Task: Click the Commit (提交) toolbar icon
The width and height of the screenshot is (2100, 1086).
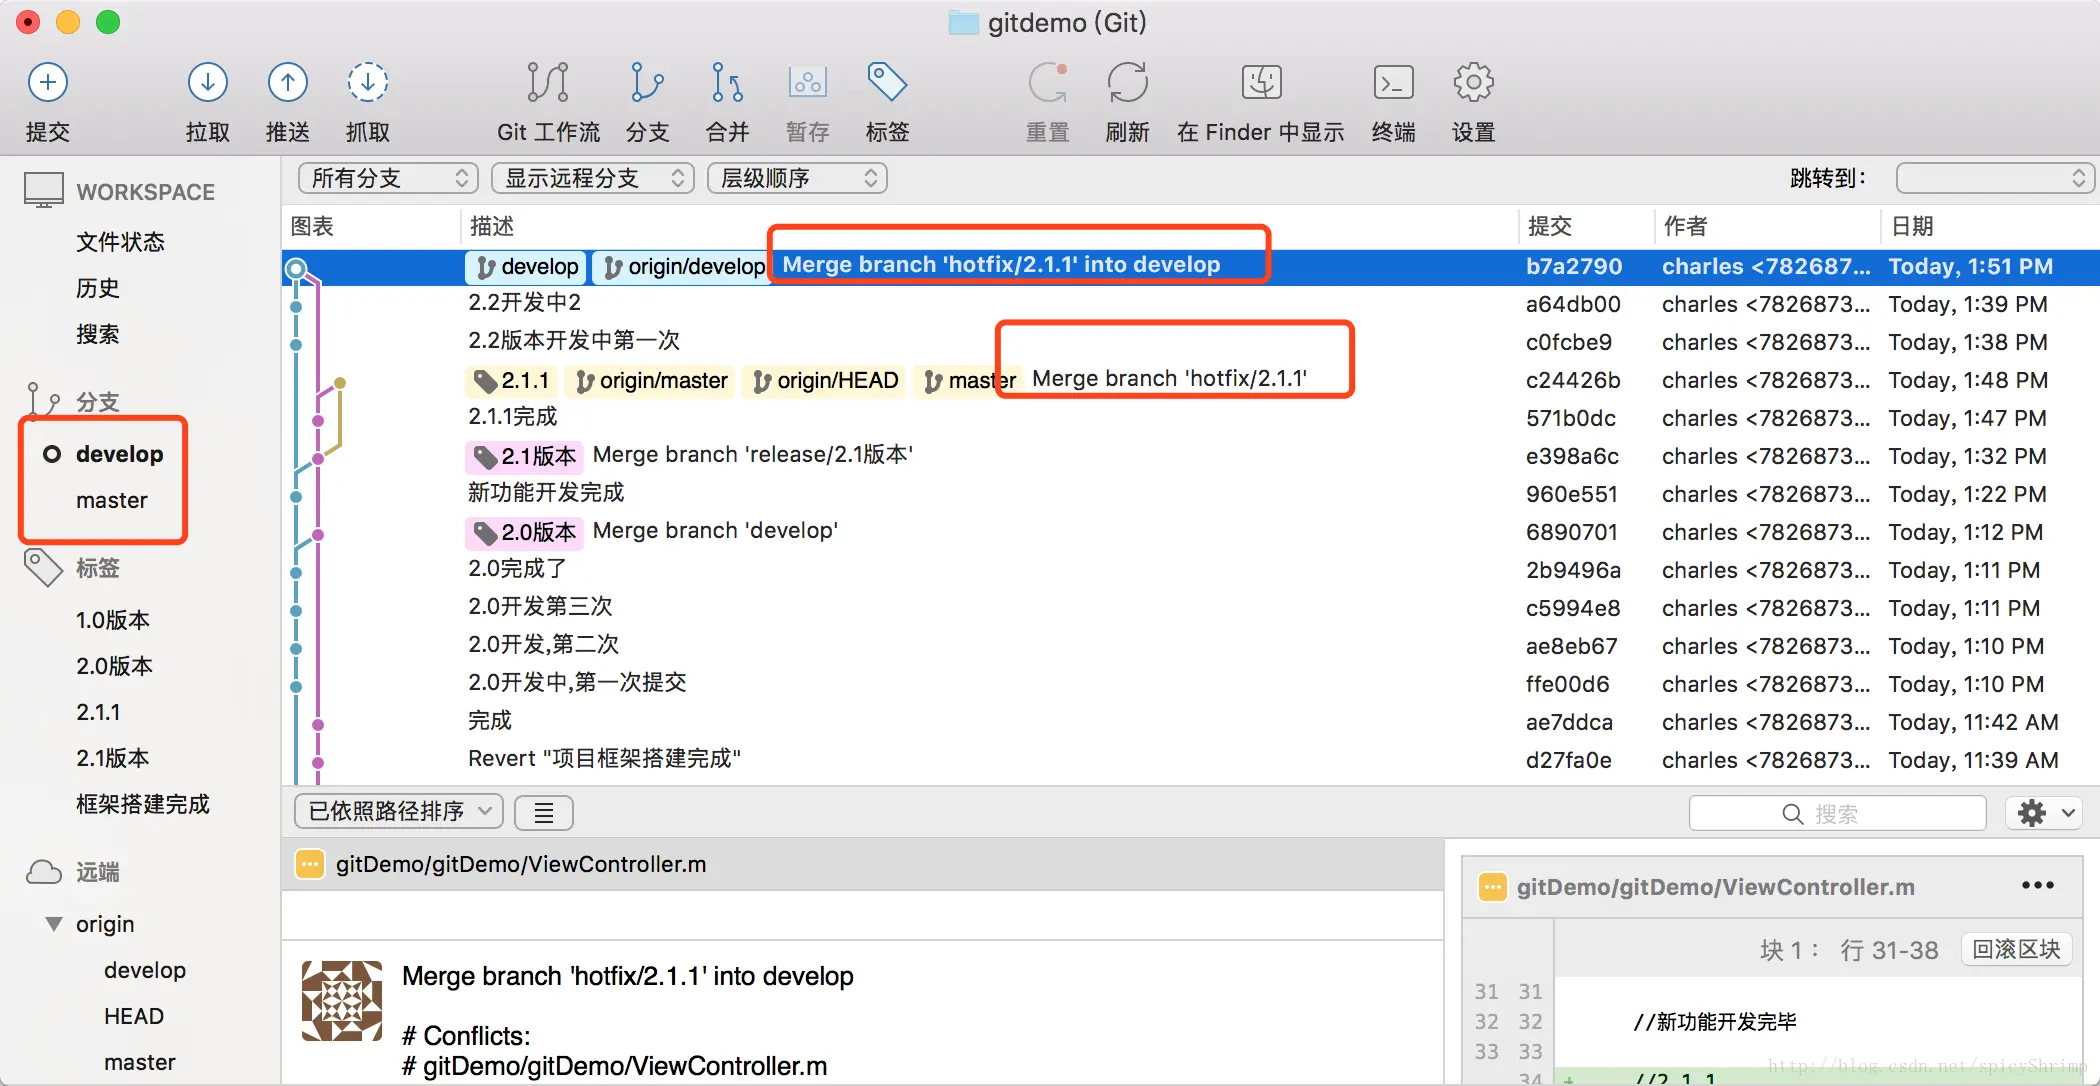Action: 47,83
